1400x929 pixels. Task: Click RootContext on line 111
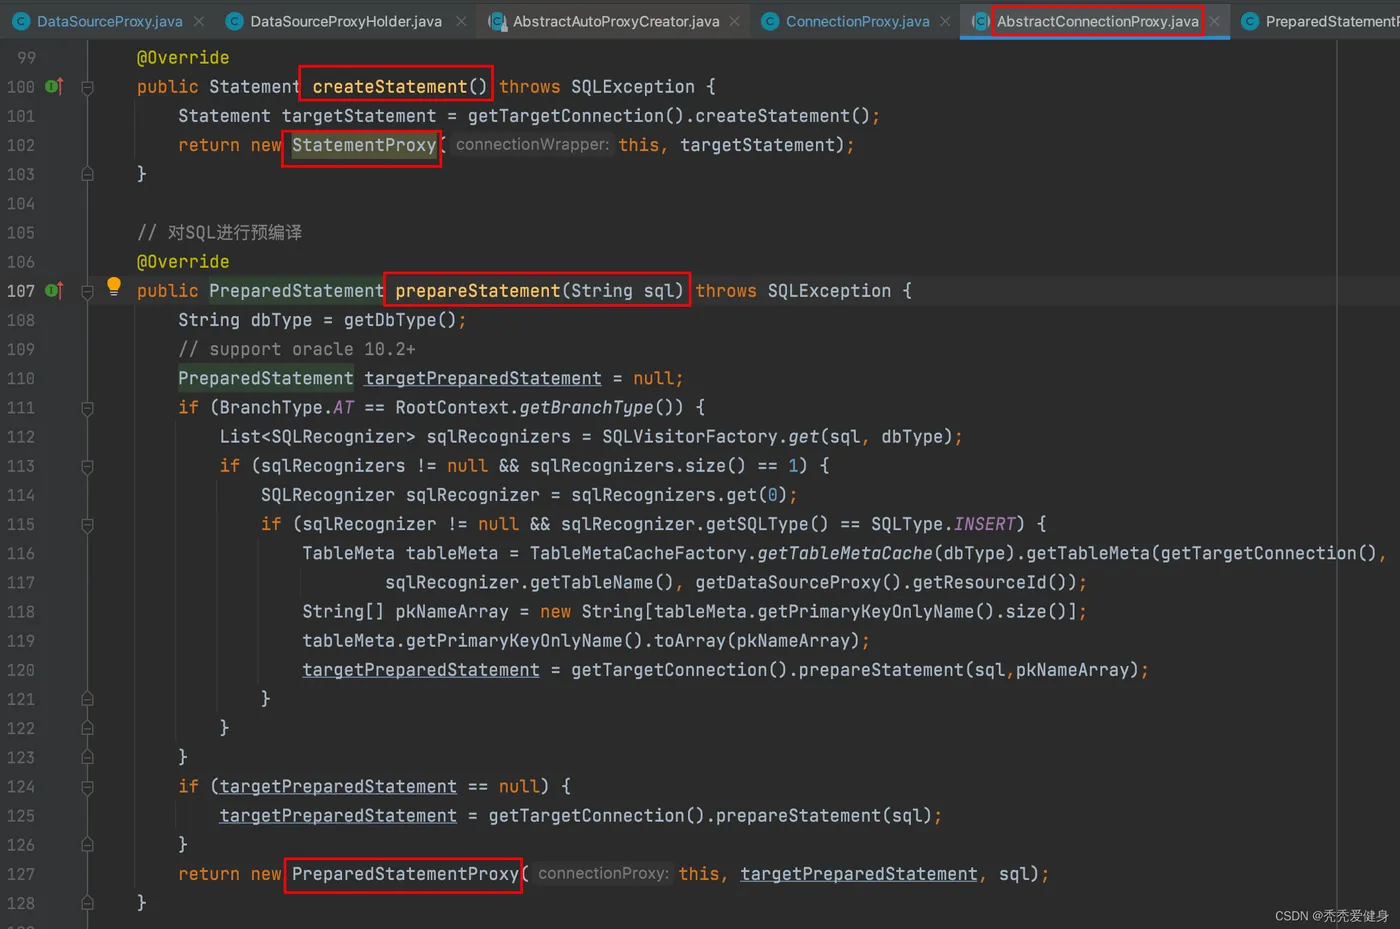(x=452, y=408)
